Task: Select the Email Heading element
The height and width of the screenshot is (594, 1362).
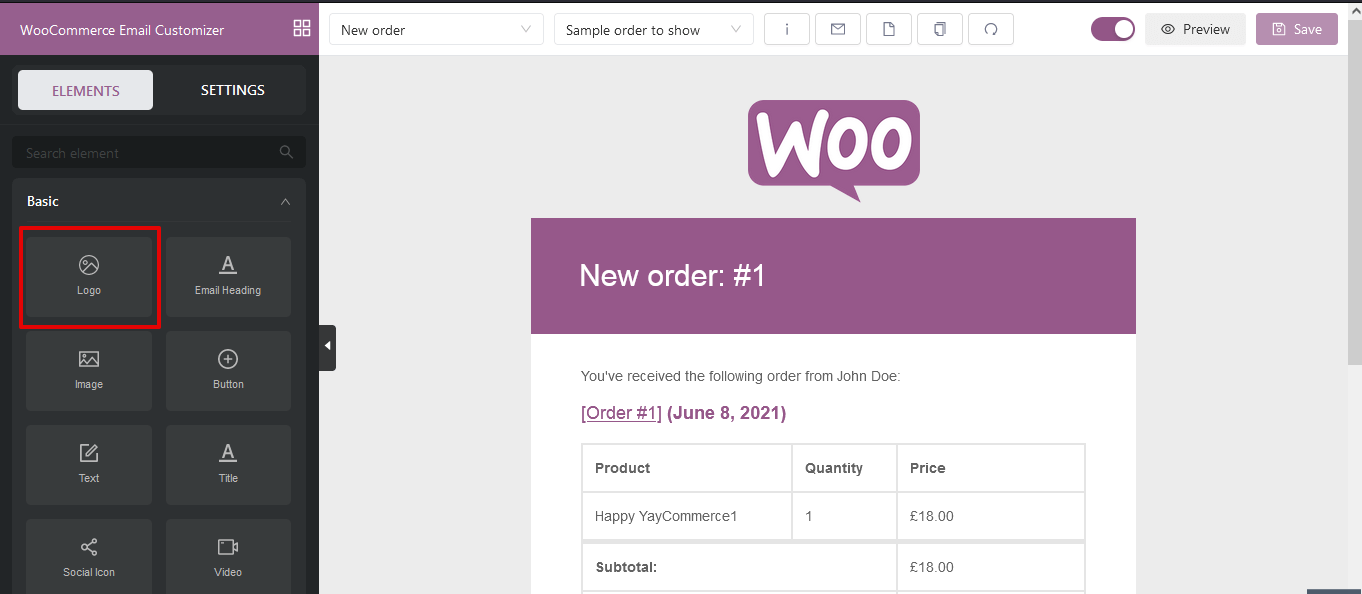Action: 228,276
